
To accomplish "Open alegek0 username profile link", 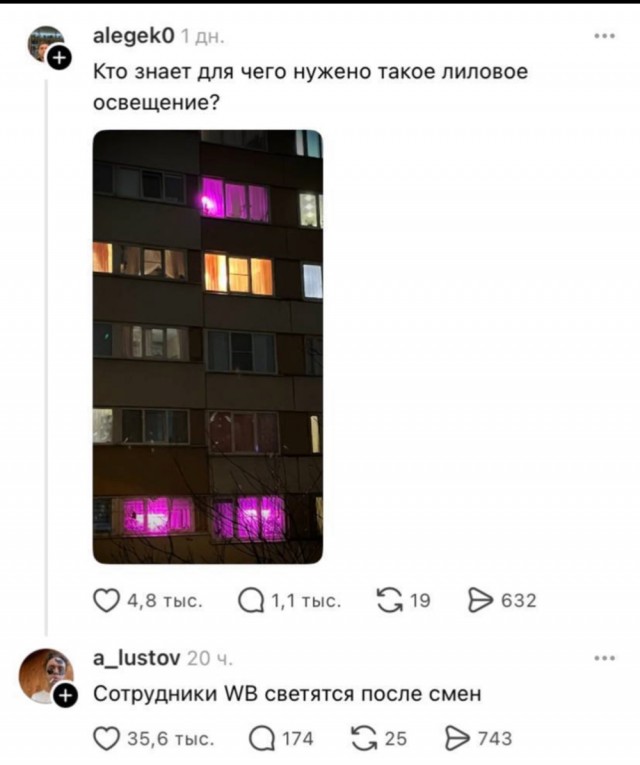I will (x=133, y=35).
